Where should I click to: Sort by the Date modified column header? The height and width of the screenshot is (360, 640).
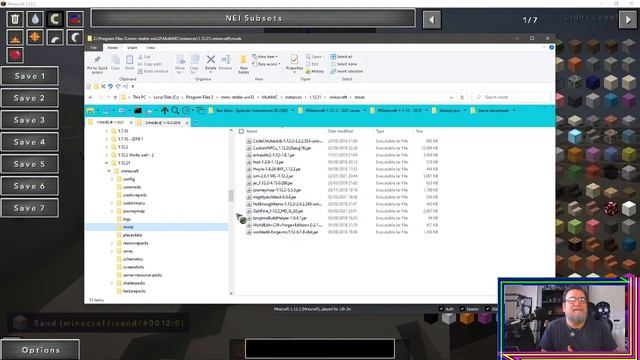coord(340,131)
